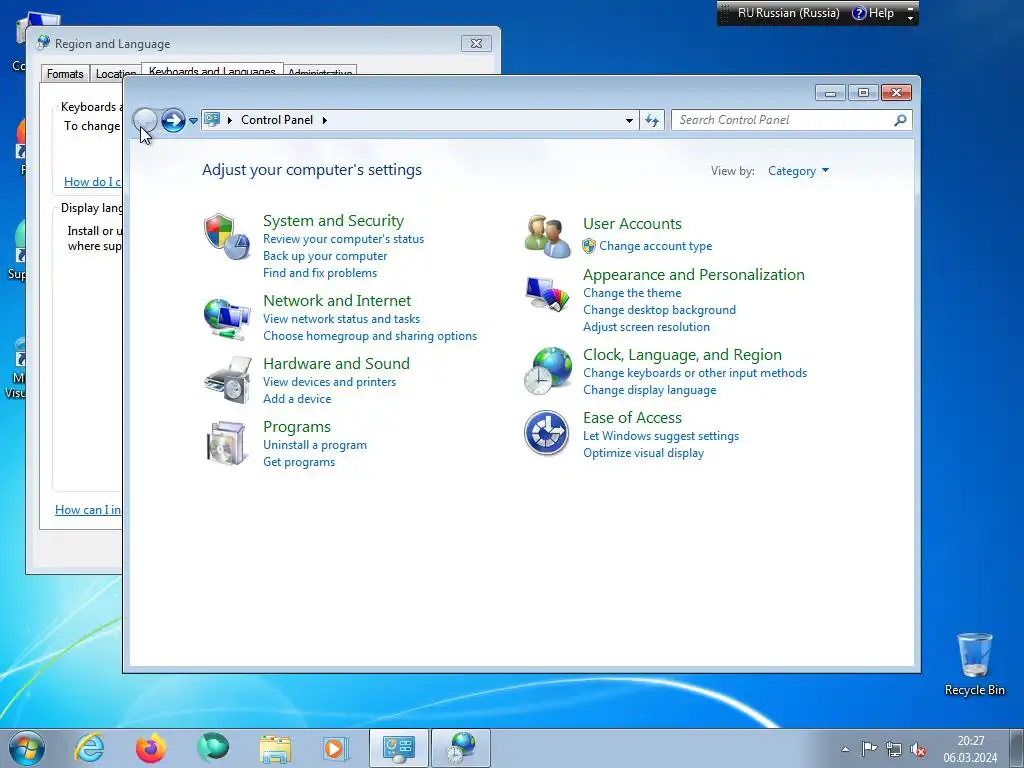The image size is (1024, 768).
Task: Click the Action Center flag tray icon
Action: coord(869,749)
